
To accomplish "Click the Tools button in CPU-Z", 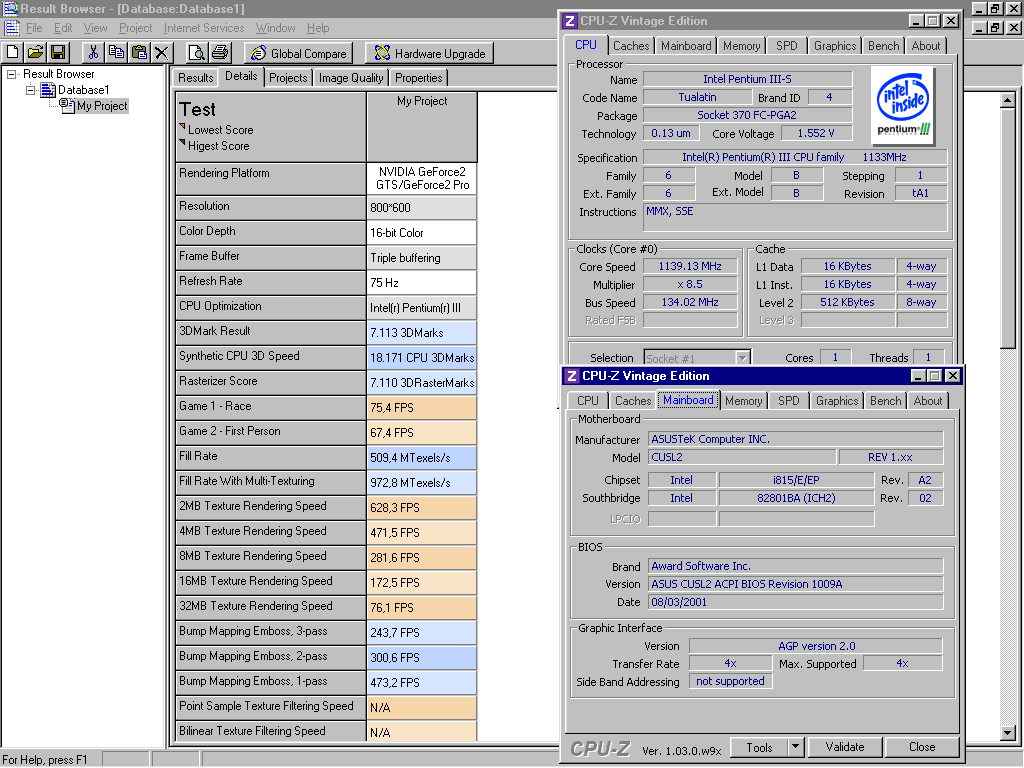I will point(759,746).
